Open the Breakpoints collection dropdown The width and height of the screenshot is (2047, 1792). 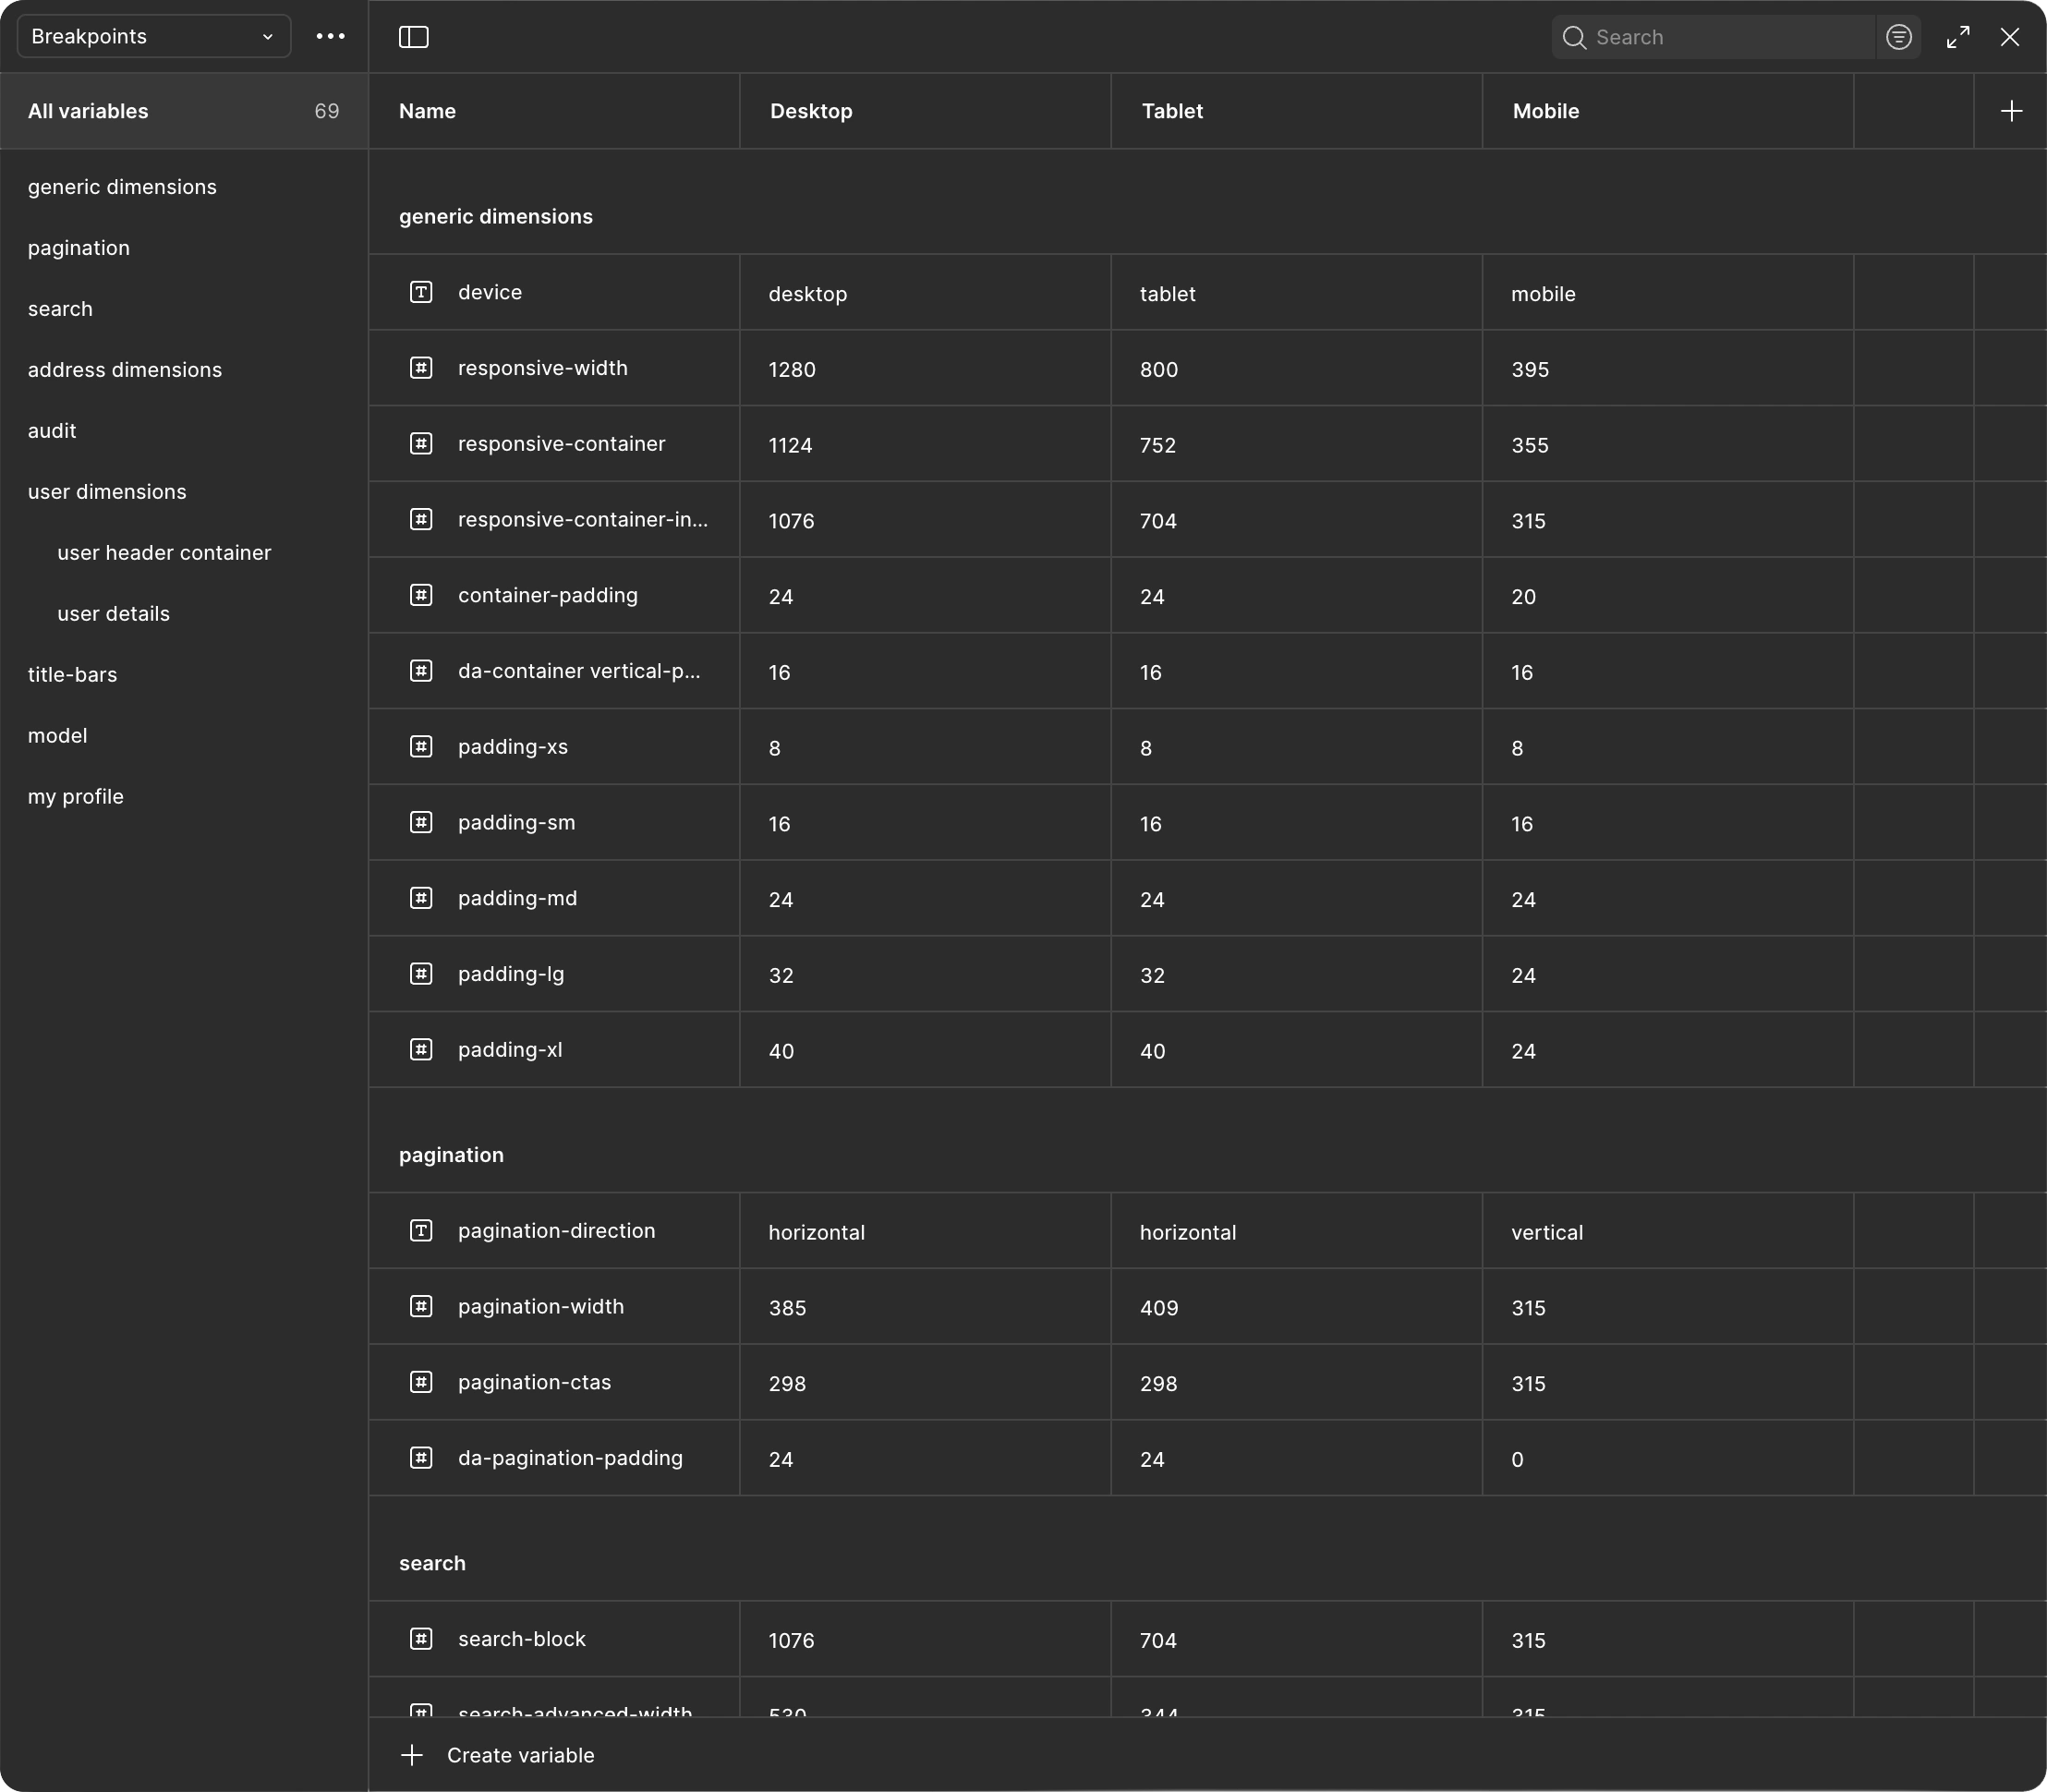(x=153, y=37)
